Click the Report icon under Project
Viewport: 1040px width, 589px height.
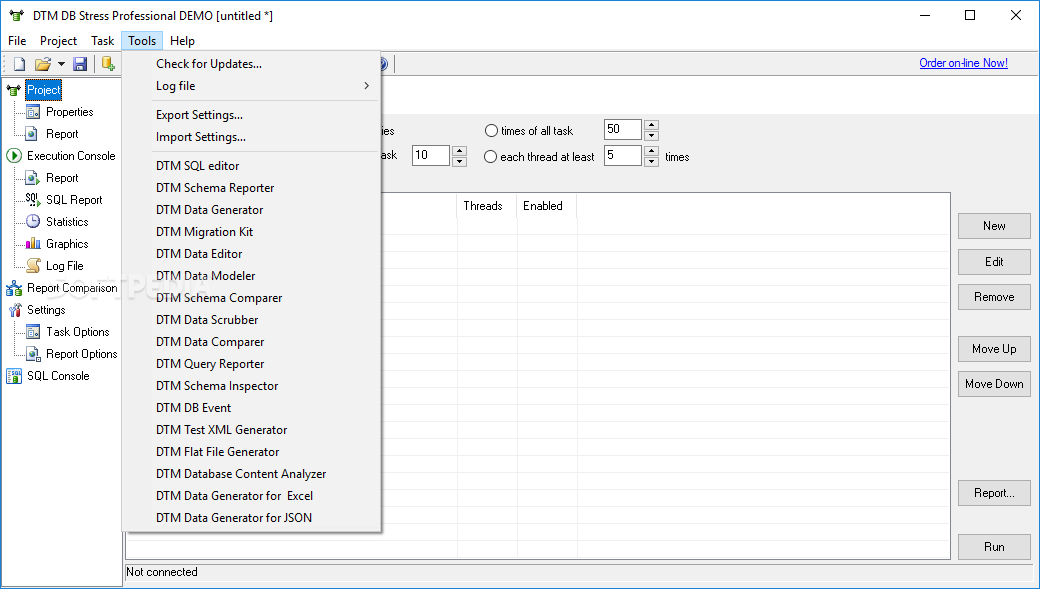(x=32, y=133)
